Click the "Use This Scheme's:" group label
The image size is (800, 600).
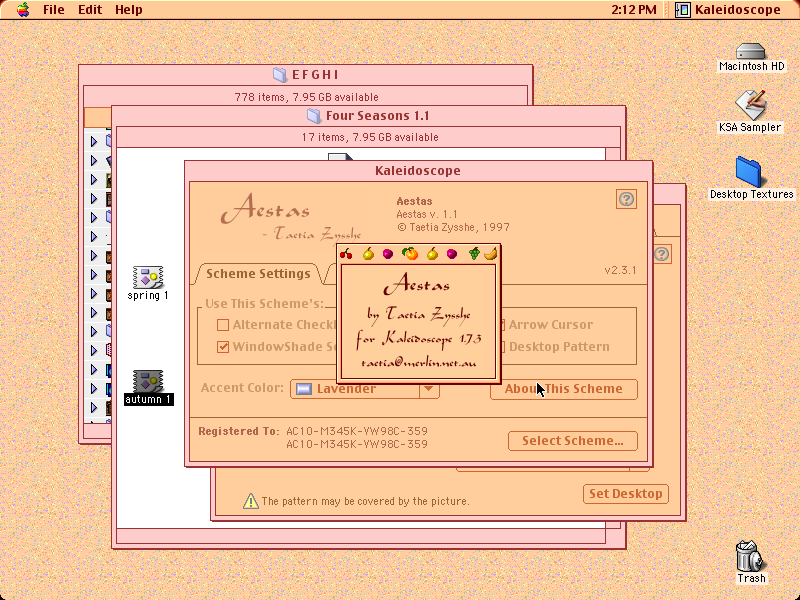pyautogui.click(x=264, y=304)
